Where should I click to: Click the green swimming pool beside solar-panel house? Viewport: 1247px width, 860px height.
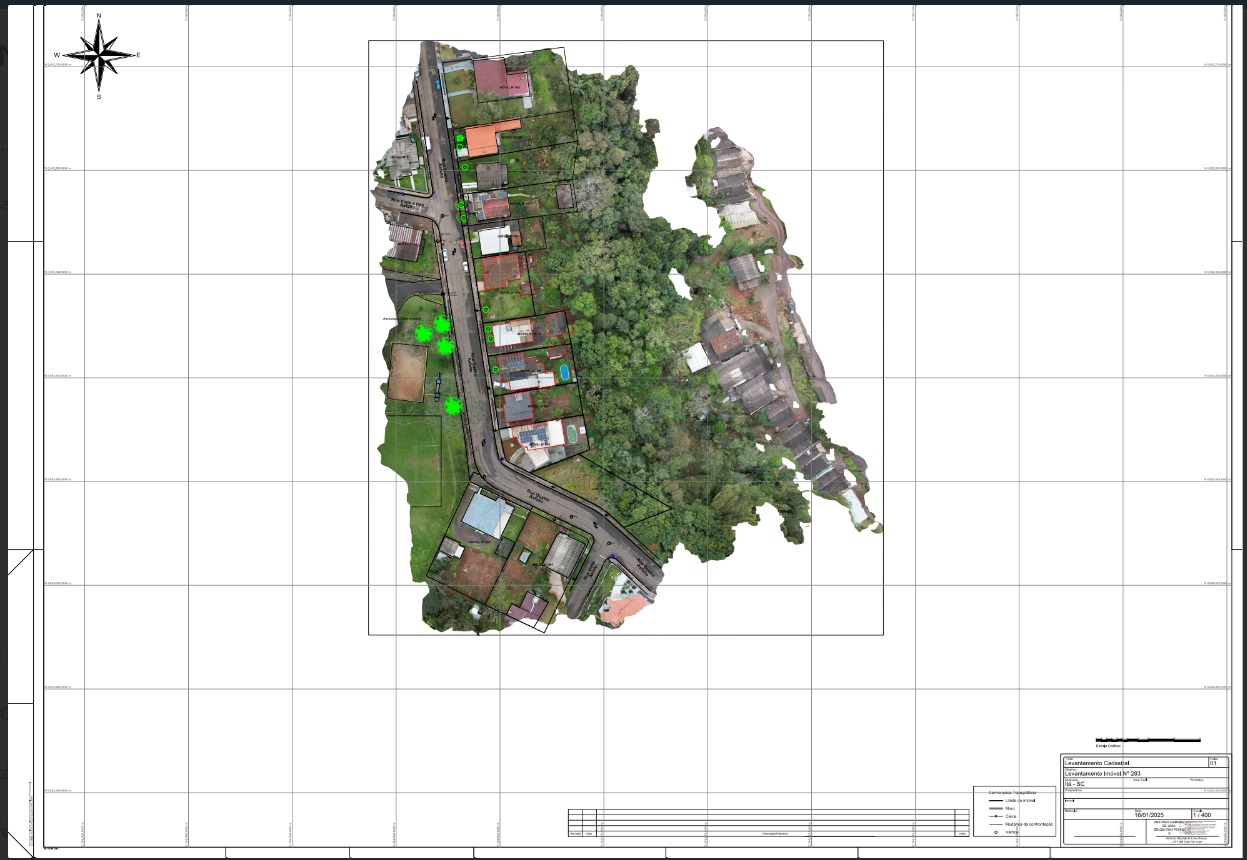point(572,433)
